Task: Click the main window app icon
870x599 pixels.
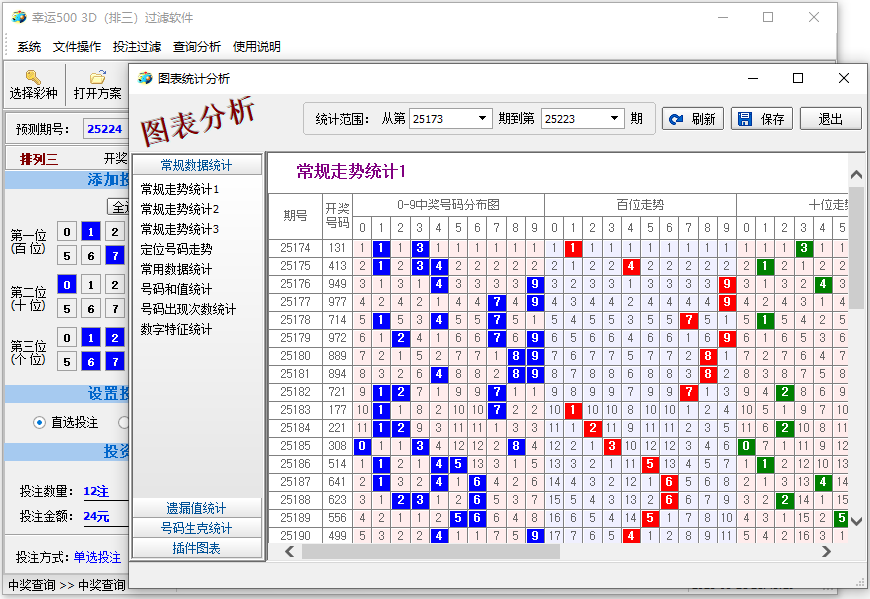Action: 19,17
